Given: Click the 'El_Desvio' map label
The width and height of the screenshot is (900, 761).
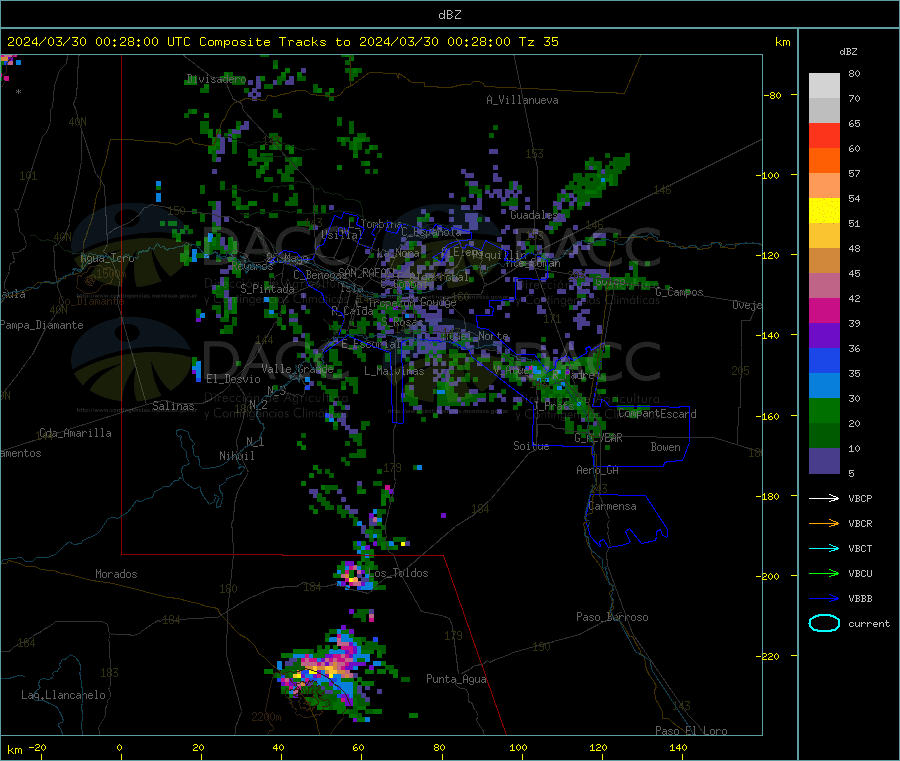Looking at the screenshot, I should pos(234,379).
